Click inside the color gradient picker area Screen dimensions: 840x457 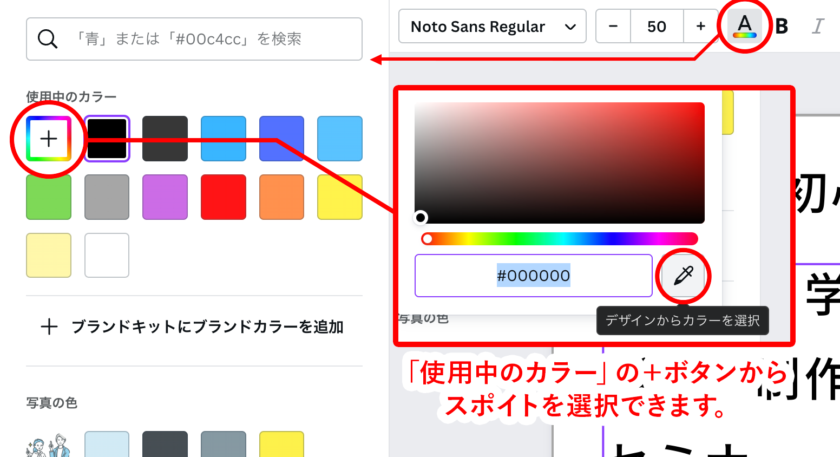pyautogui.click(x=559, y=162)
